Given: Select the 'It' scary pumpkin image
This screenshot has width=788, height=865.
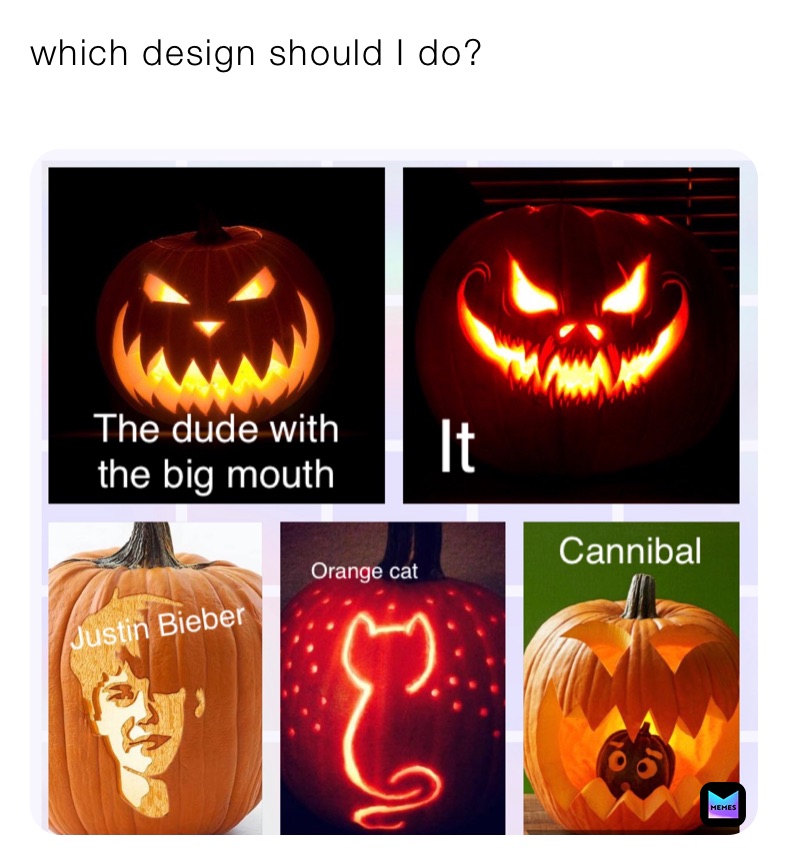Looking at the screenshot, I should [x=571, y=335].
